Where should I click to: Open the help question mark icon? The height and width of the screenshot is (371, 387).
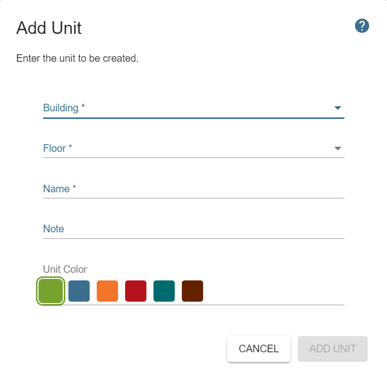point(362,26)
